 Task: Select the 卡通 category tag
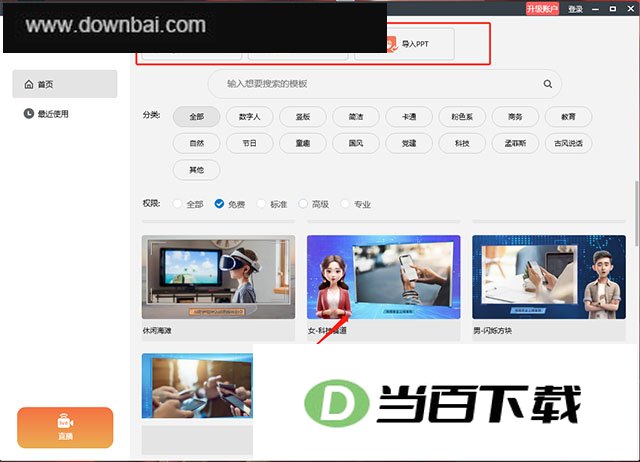click(x=409, y=117)
